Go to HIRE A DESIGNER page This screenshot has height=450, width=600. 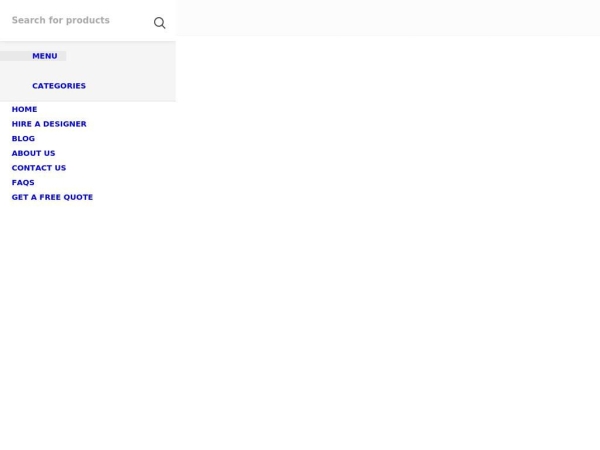(49, 124)
